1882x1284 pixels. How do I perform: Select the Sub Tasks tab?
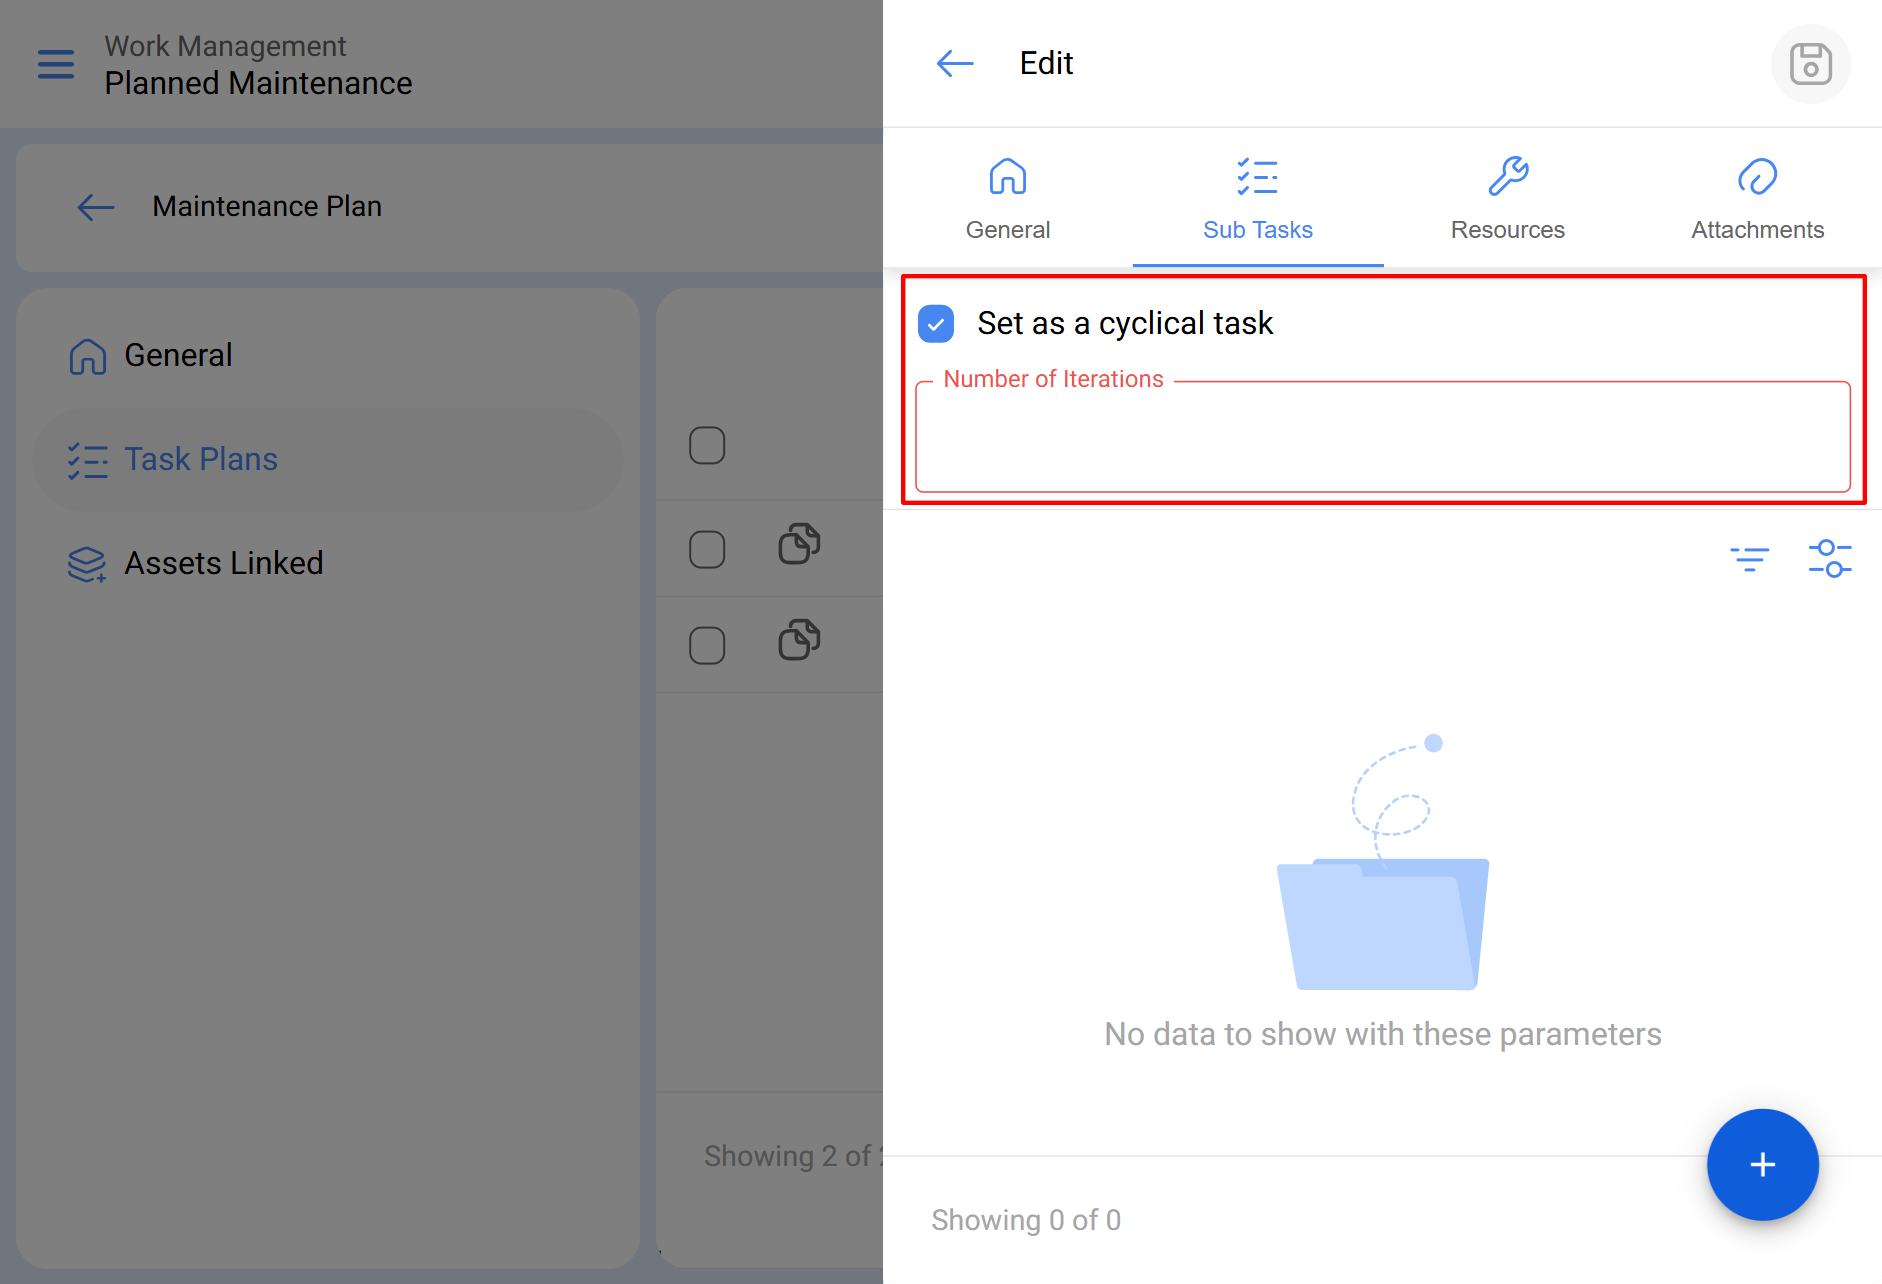point(1257,199)
